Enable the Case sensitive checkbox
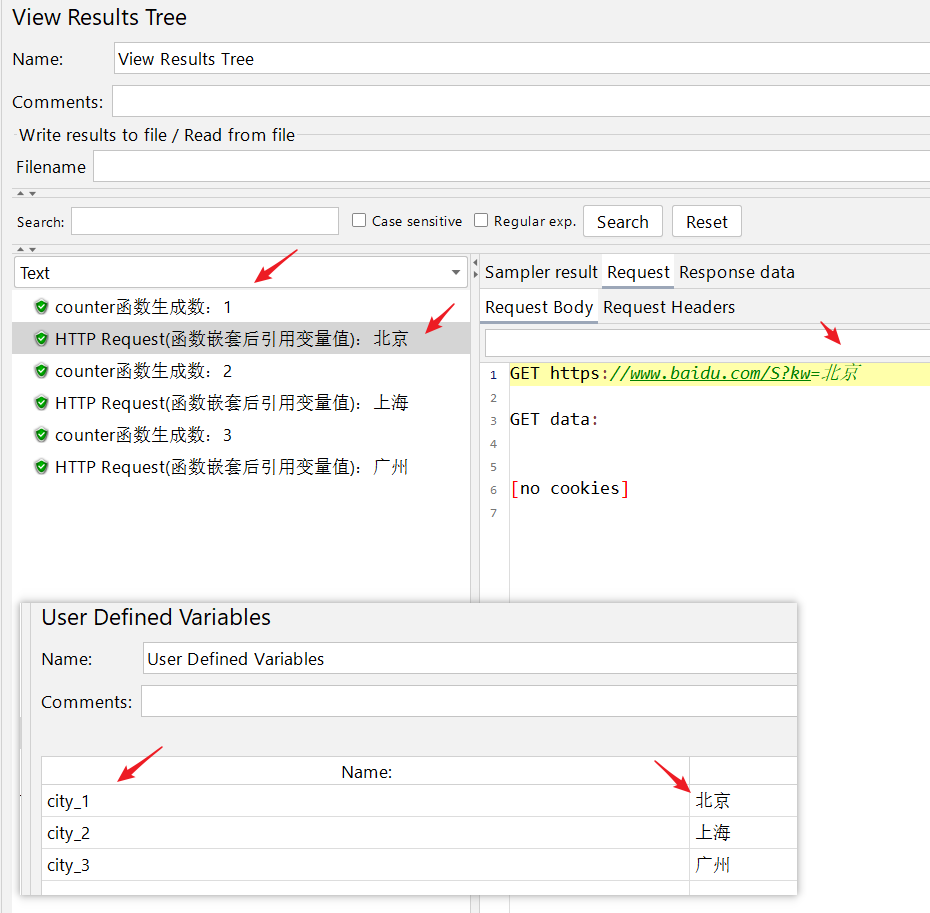This screenshot has width=930, height=913. tap(359, 221)
